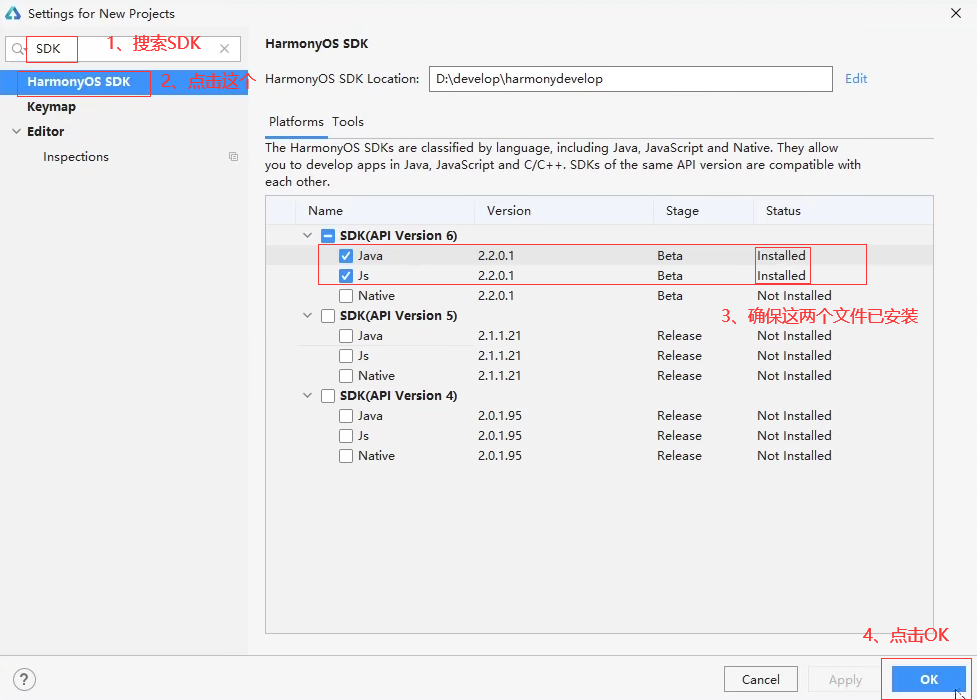
Task: Click the search magnifier icon
Action: click(x=17, y=49)
